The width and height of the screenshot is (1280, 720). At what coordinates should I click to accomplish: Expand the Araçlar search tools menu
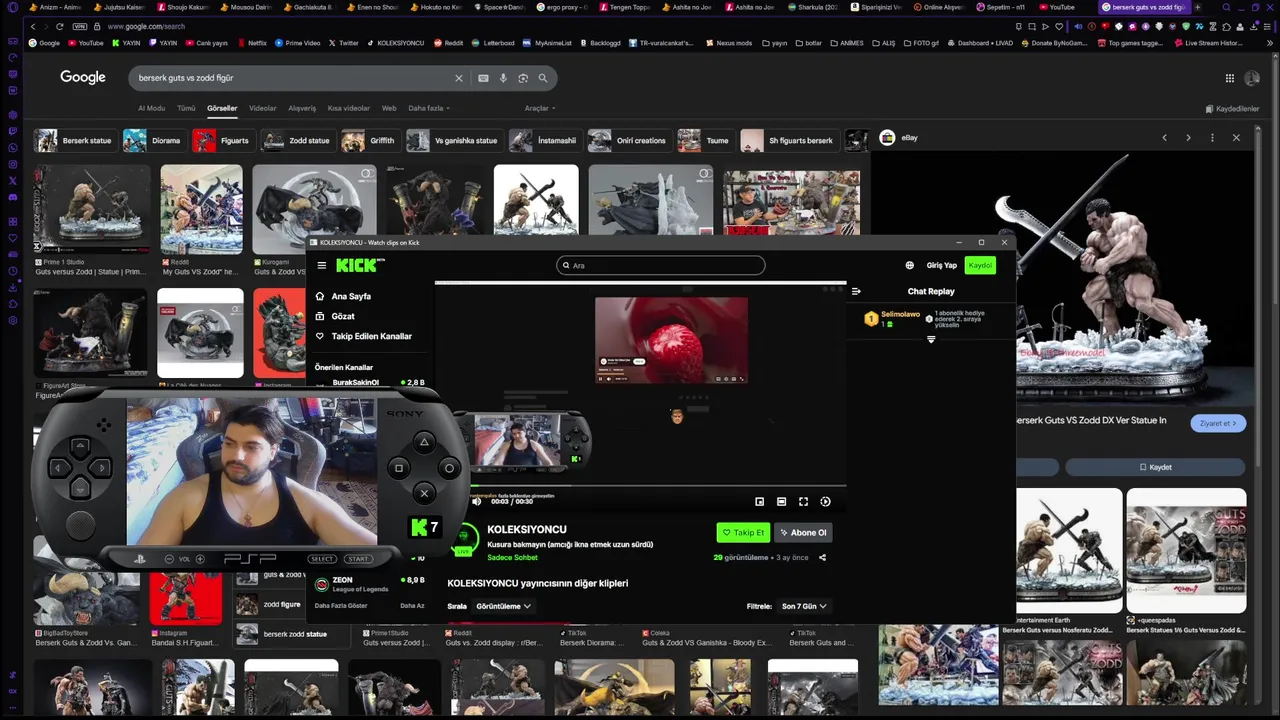coord(540,108)
